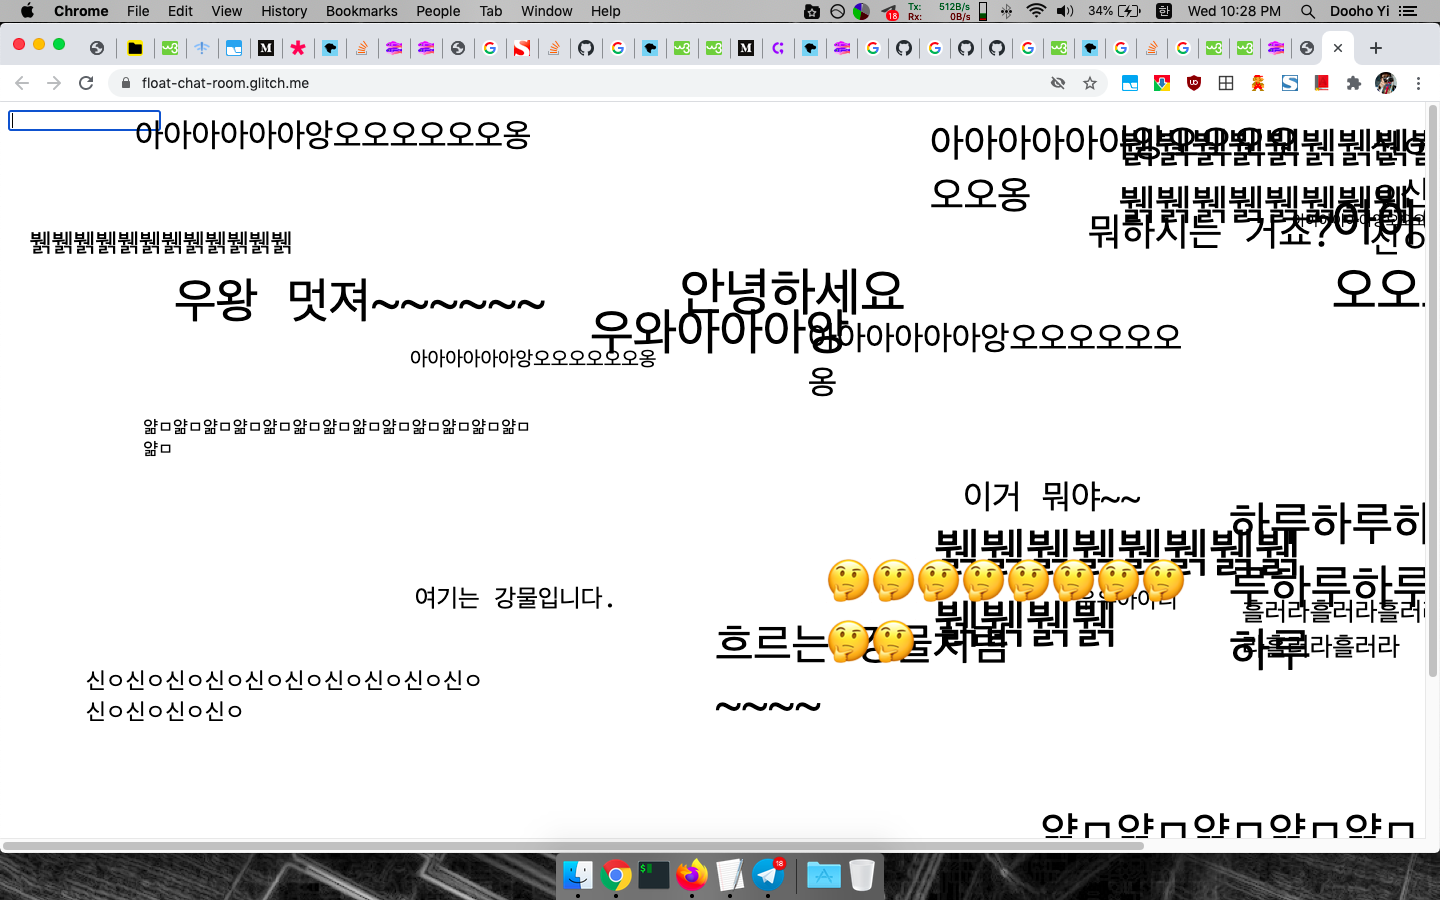
Task: Open Chrome's three-dot menu
Action: 1418,83
